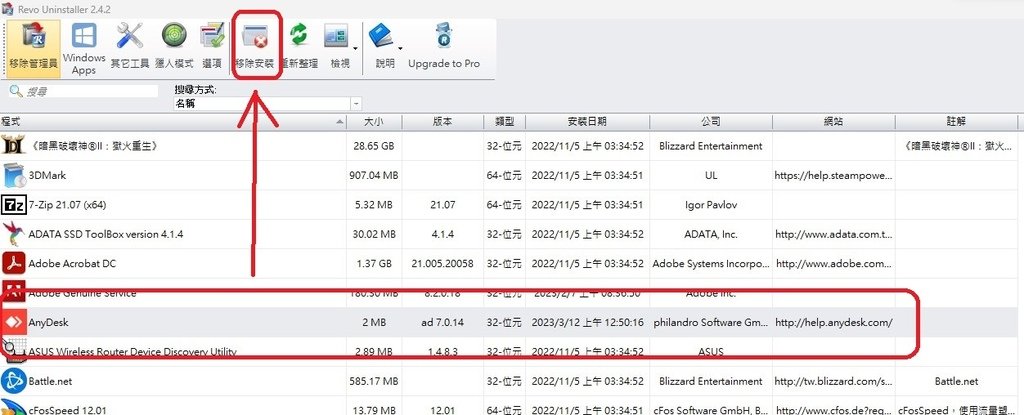Image resolution: width=1024 pixels, height=415 pixels.
Task: Expand the 說明 dropdown arrow
Action: pos(400,48)
